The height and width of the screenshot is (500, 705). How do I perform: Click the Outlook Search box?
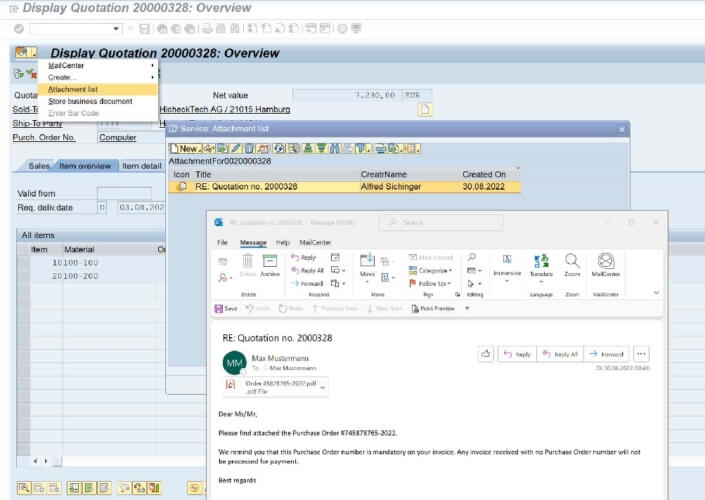tap(441, 222)
